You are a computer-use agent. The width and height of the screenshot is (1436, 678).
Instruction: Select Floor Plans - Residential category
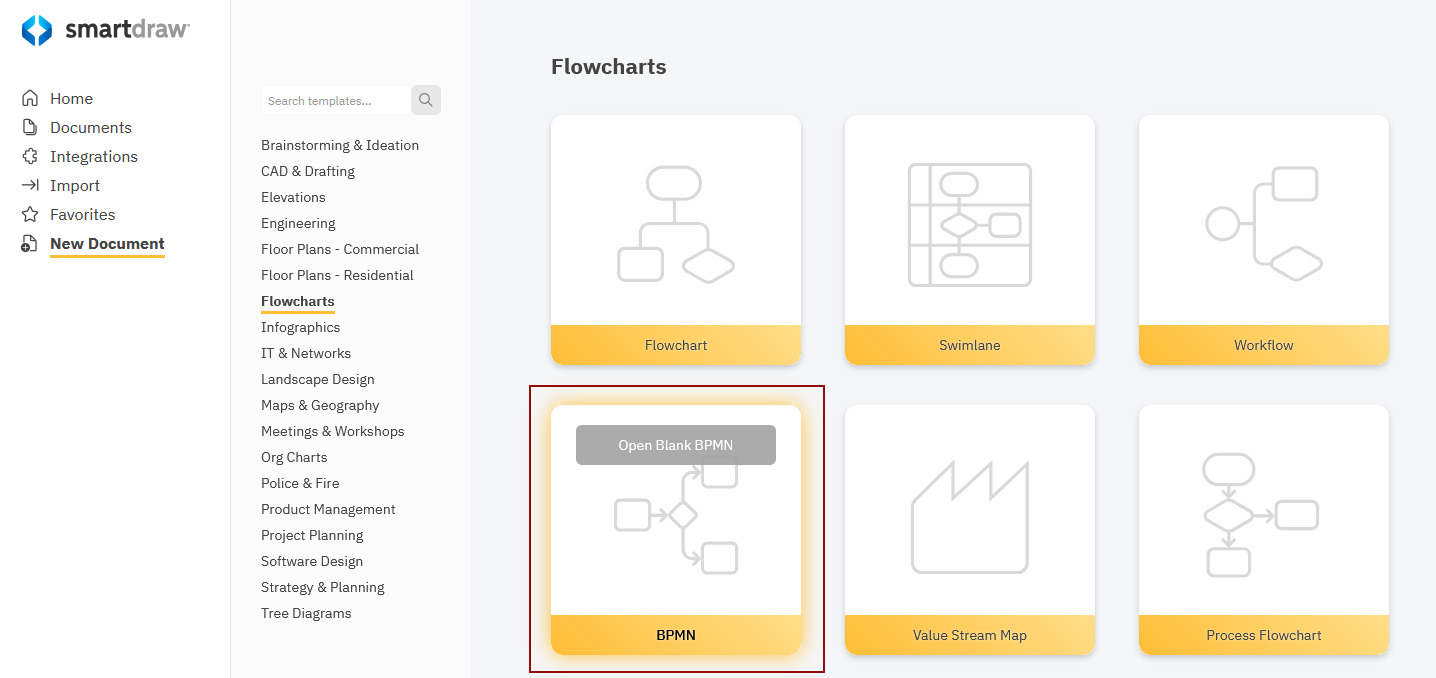pos(337,275)
